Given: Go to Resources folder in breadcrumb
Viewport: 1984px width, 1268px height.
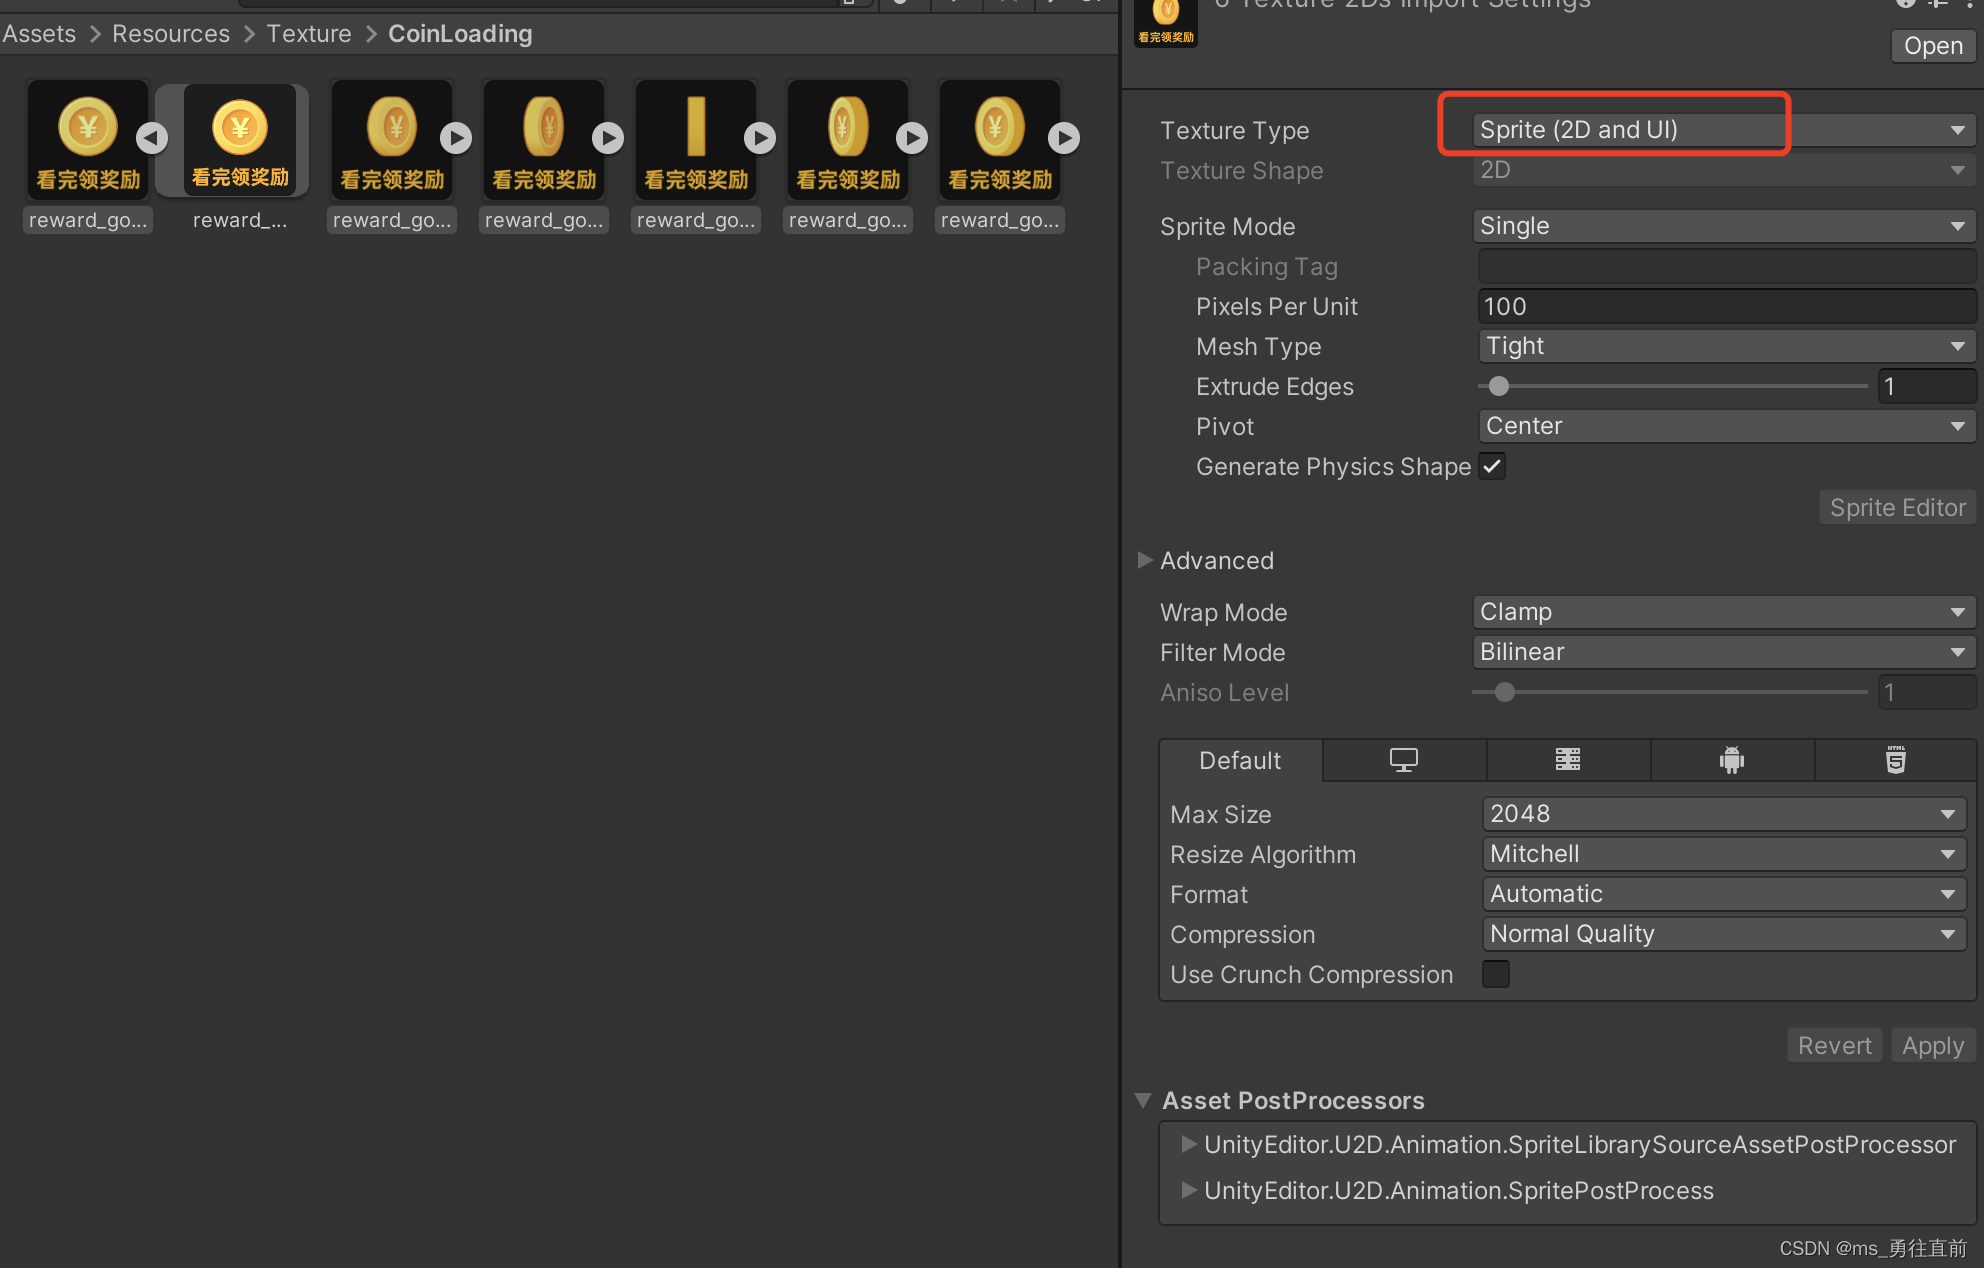Looking at the screenshot, I should coord(171,34).
